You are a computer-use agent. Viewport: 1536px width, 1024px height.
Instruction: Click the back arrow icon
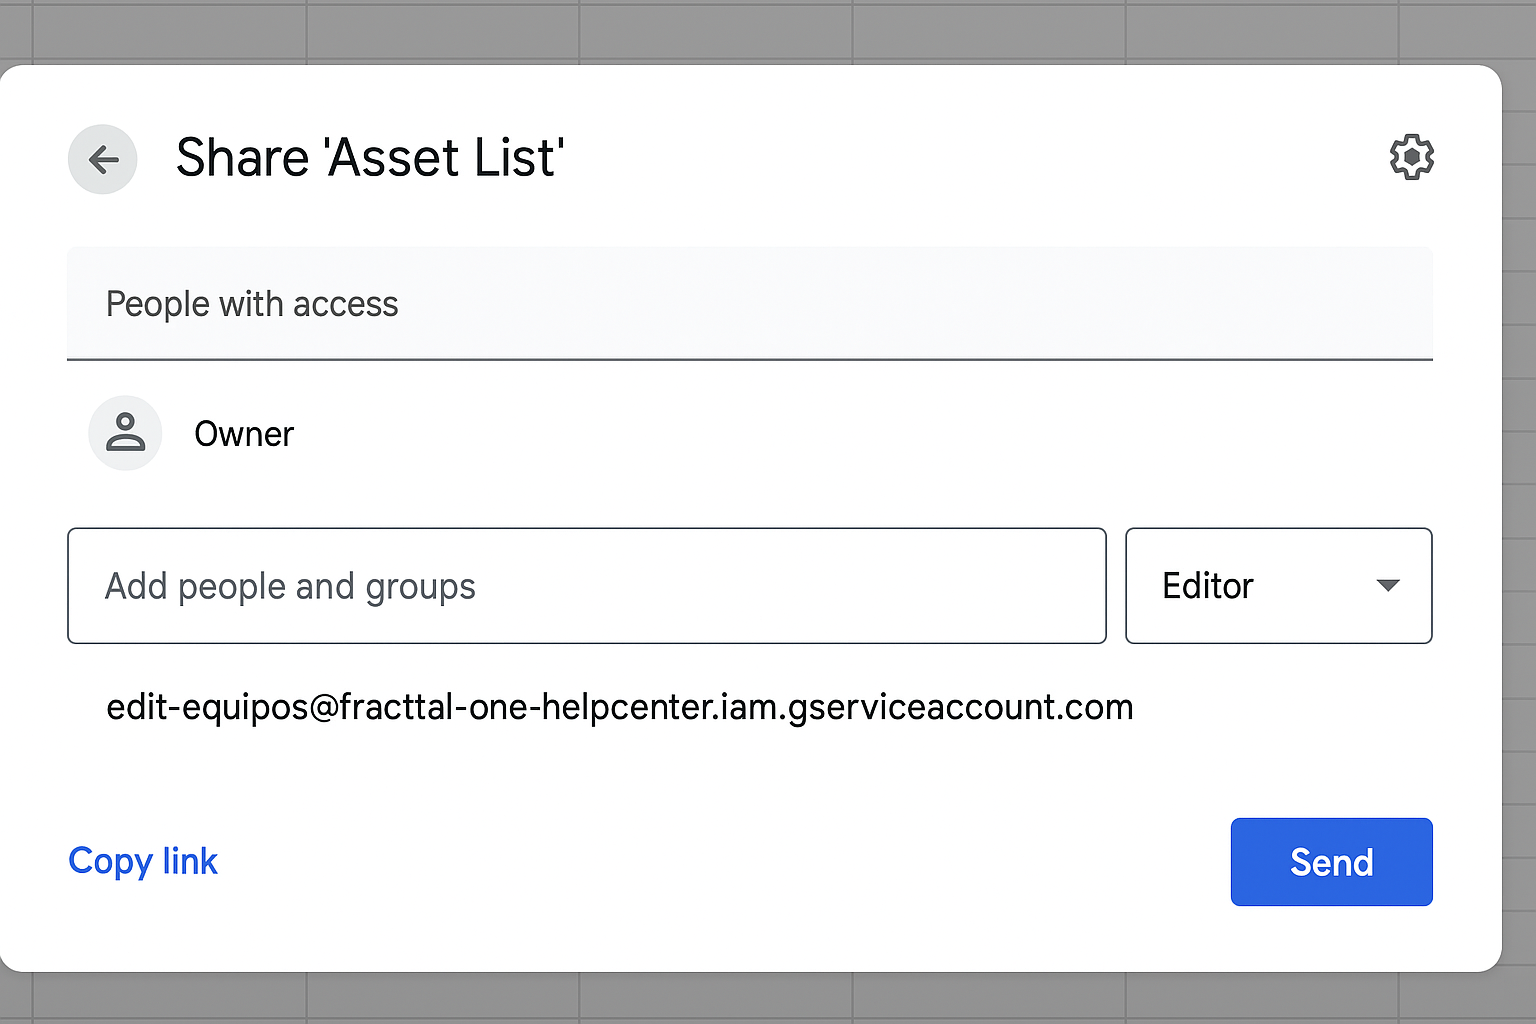[103, 159]
